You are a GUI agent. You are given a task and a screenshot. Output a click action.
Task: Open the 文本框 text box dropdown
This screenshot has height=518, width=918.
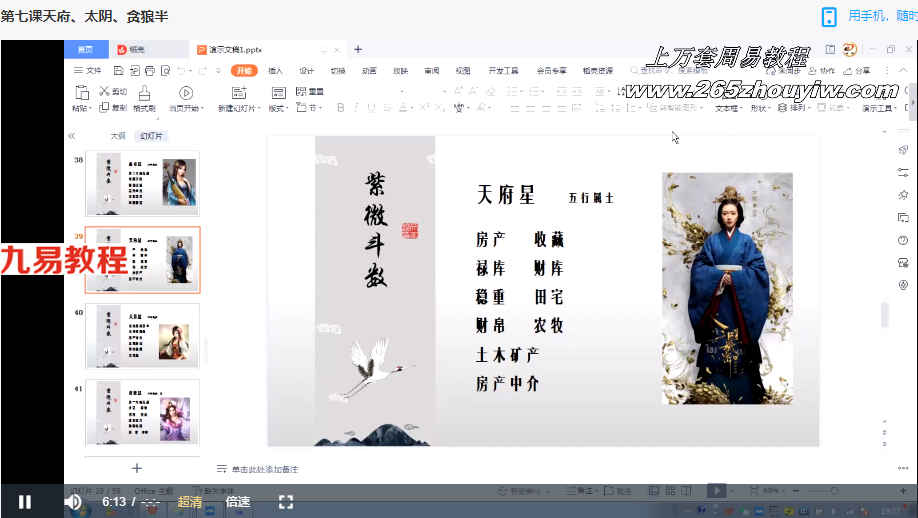tap(728, 108)
